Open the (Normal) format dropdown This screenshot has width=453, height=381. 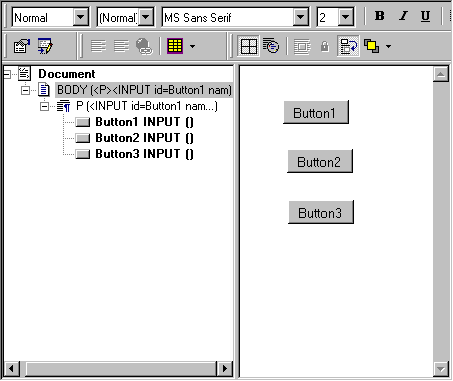pyautogui.click(x=146, y=17)
